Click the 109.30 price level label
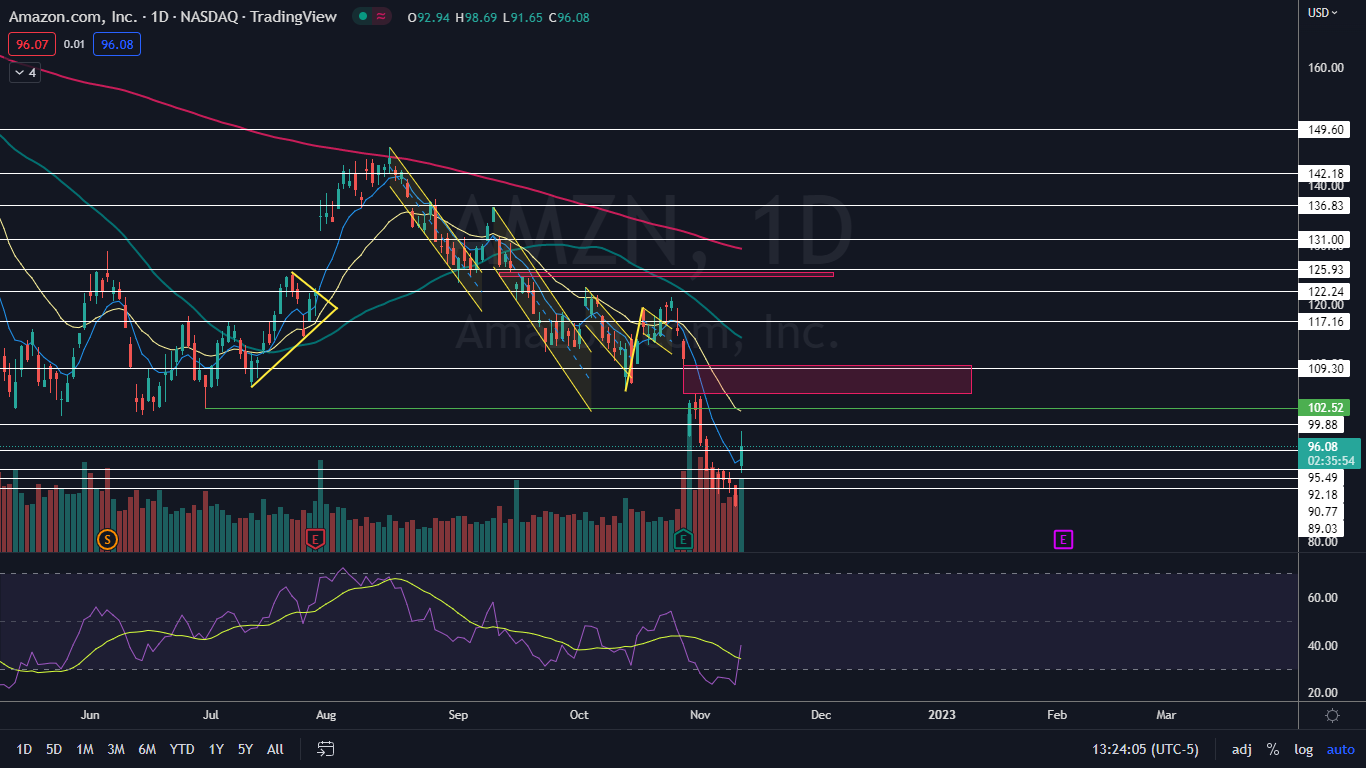The width and height of the screenshot is (1366, 768). click(1324, 368)
